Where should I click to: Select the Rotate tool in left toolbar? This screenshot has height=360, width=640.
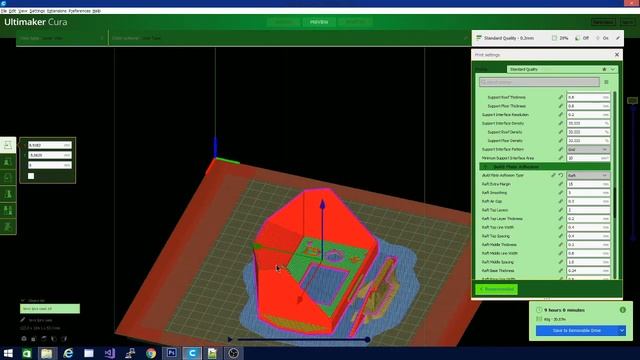(8, 178)
